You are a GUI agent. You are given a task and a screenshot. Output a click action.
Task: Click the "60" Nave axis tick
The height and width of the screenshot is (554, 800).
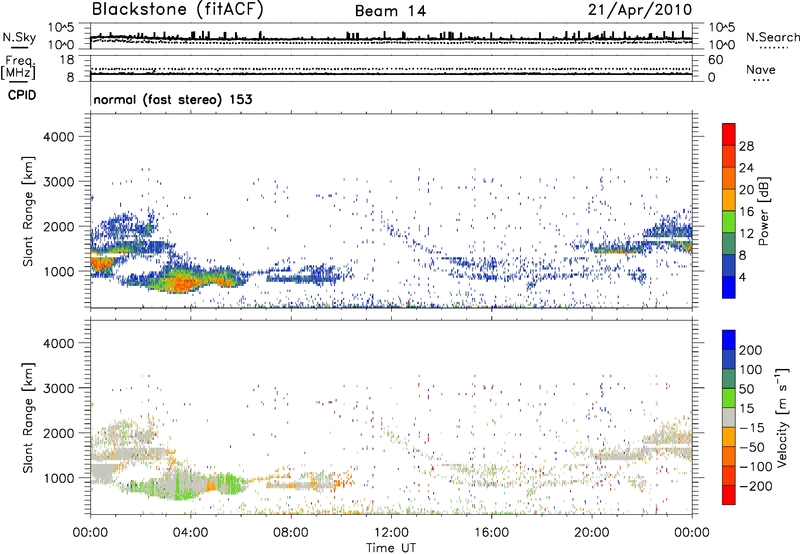(x=715, y=60)
